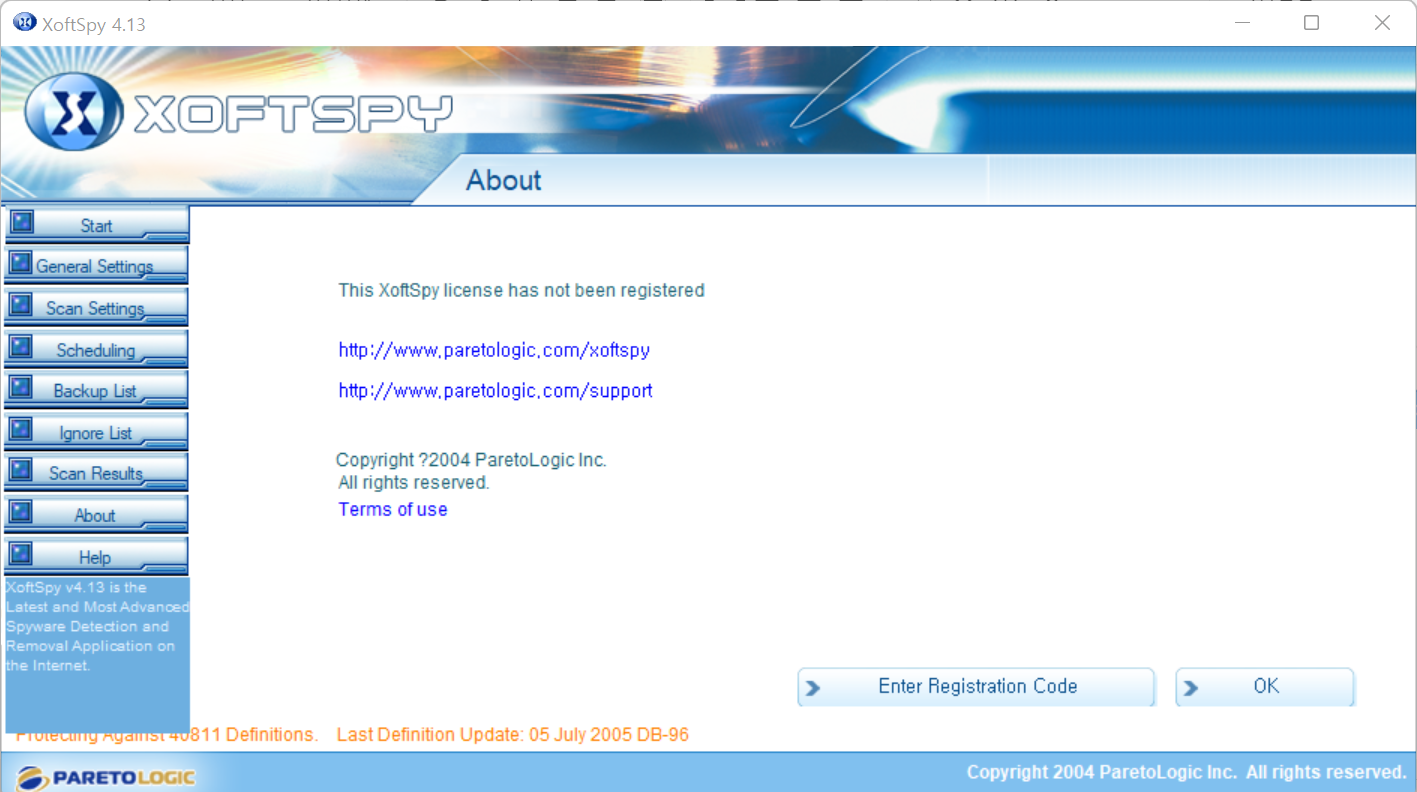Click the Protecting Against Definitions status text
1417x792 pixels.
point(167,735)
